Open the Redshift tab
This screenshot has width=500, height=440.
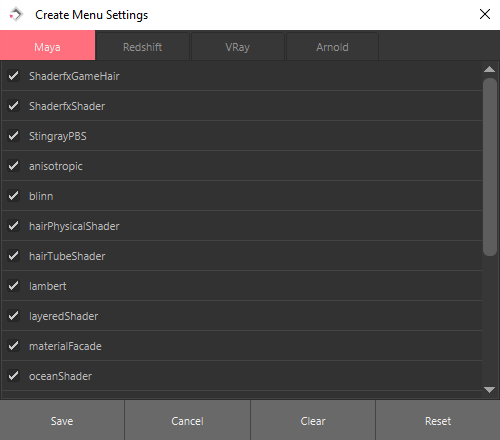pos(143,47)
